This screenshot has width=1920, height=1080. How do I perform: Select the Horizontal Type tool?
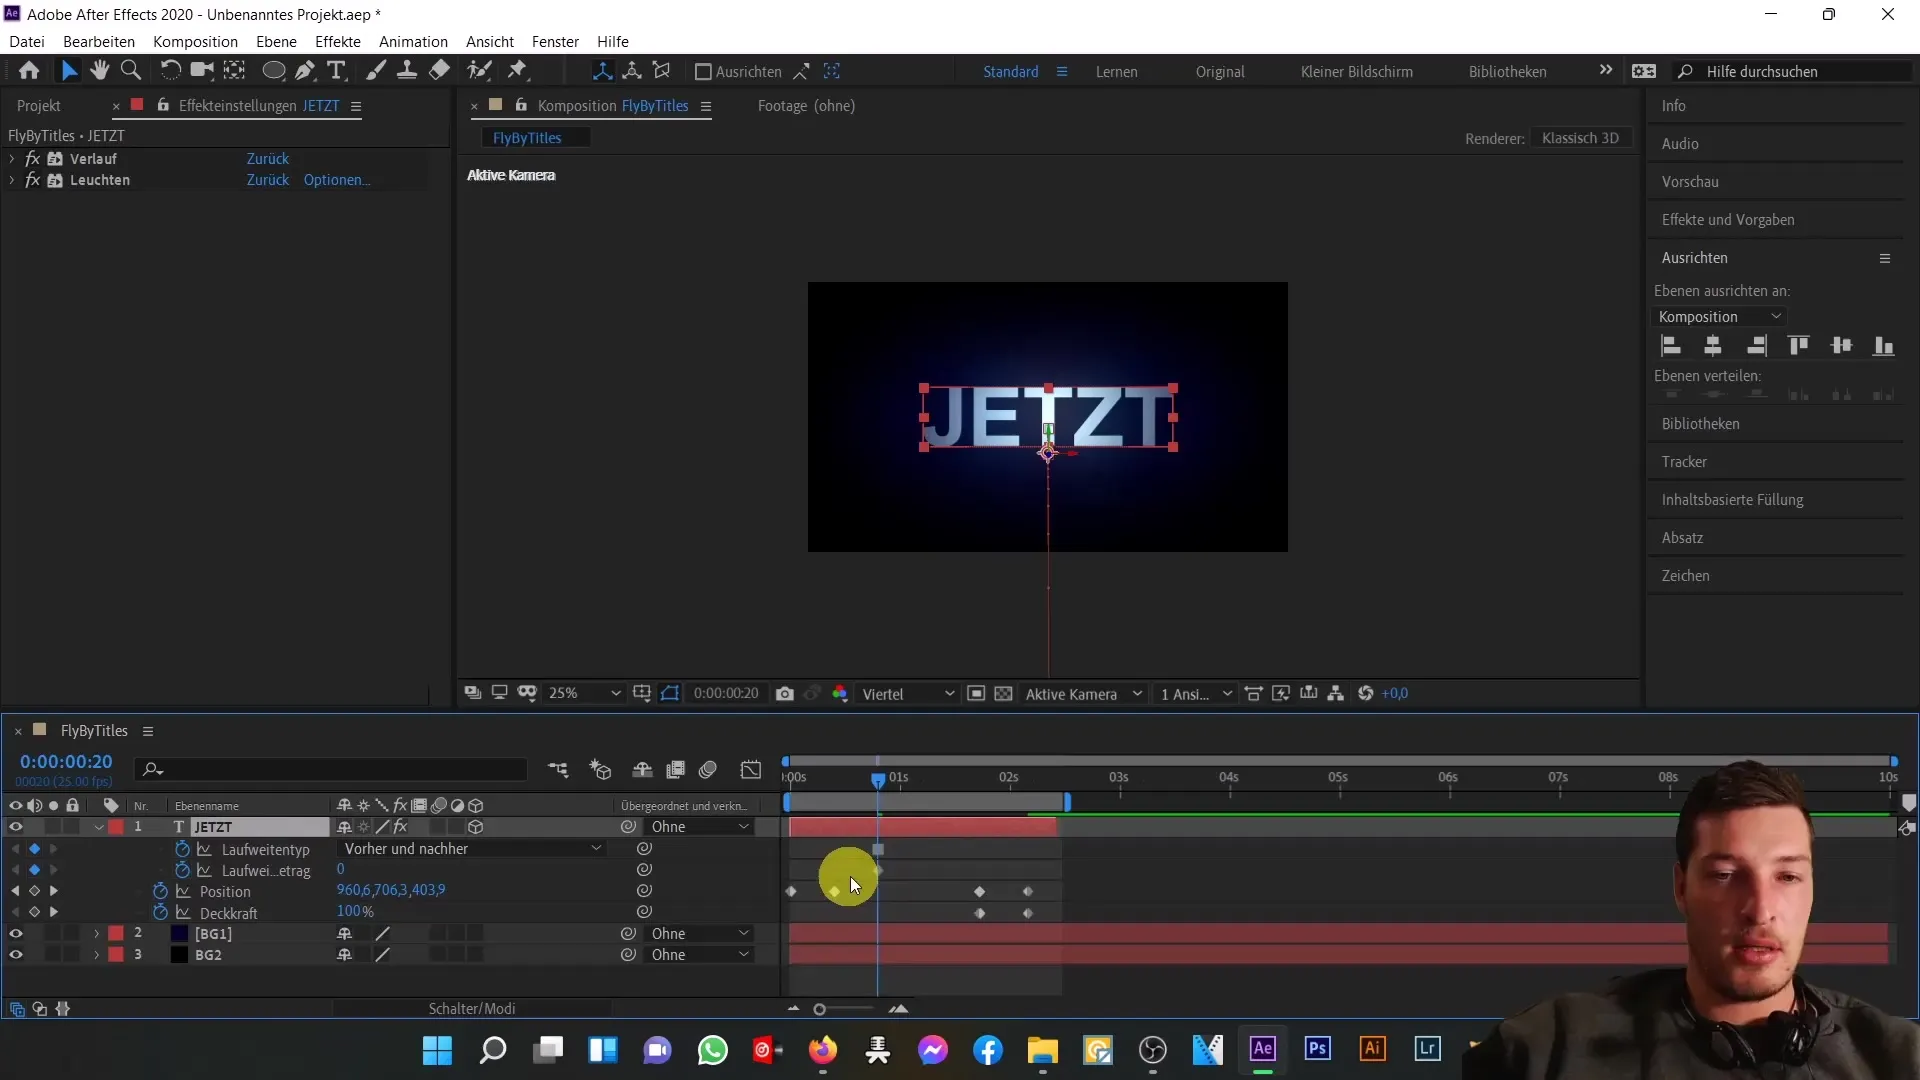pos(337,70)
